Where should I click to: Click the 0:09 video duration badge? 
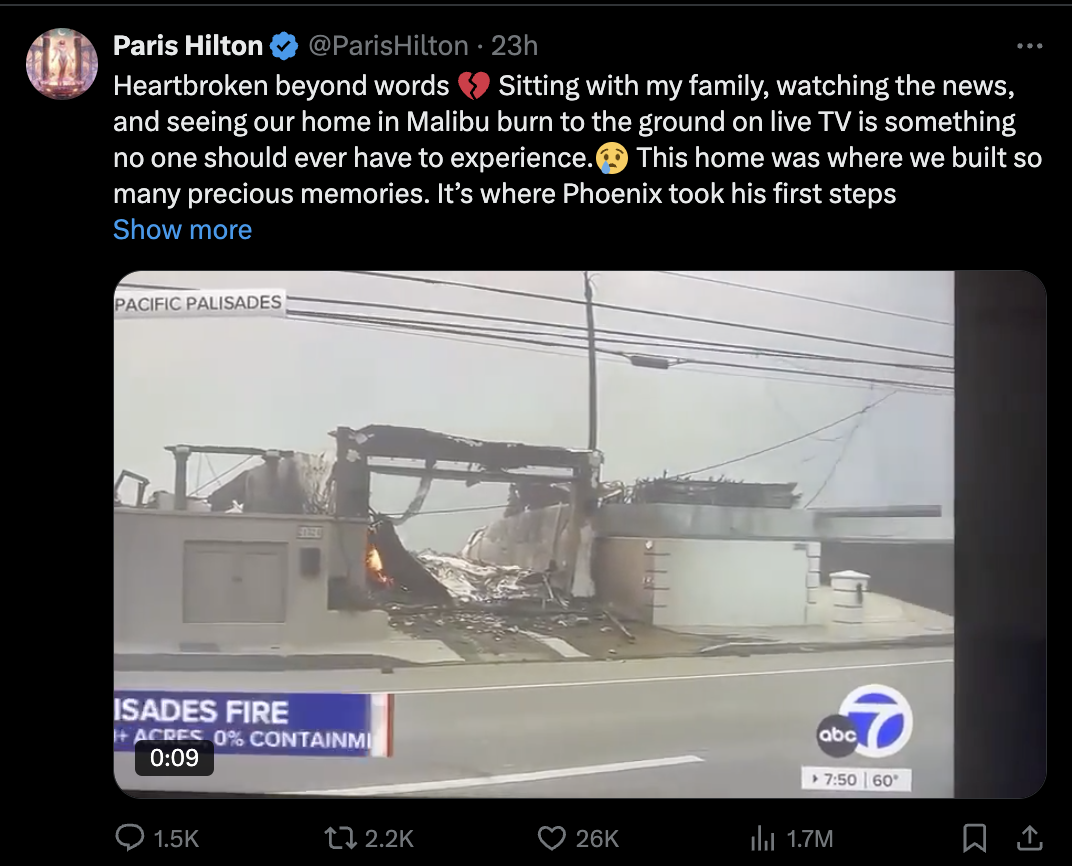tap(174, 757)
